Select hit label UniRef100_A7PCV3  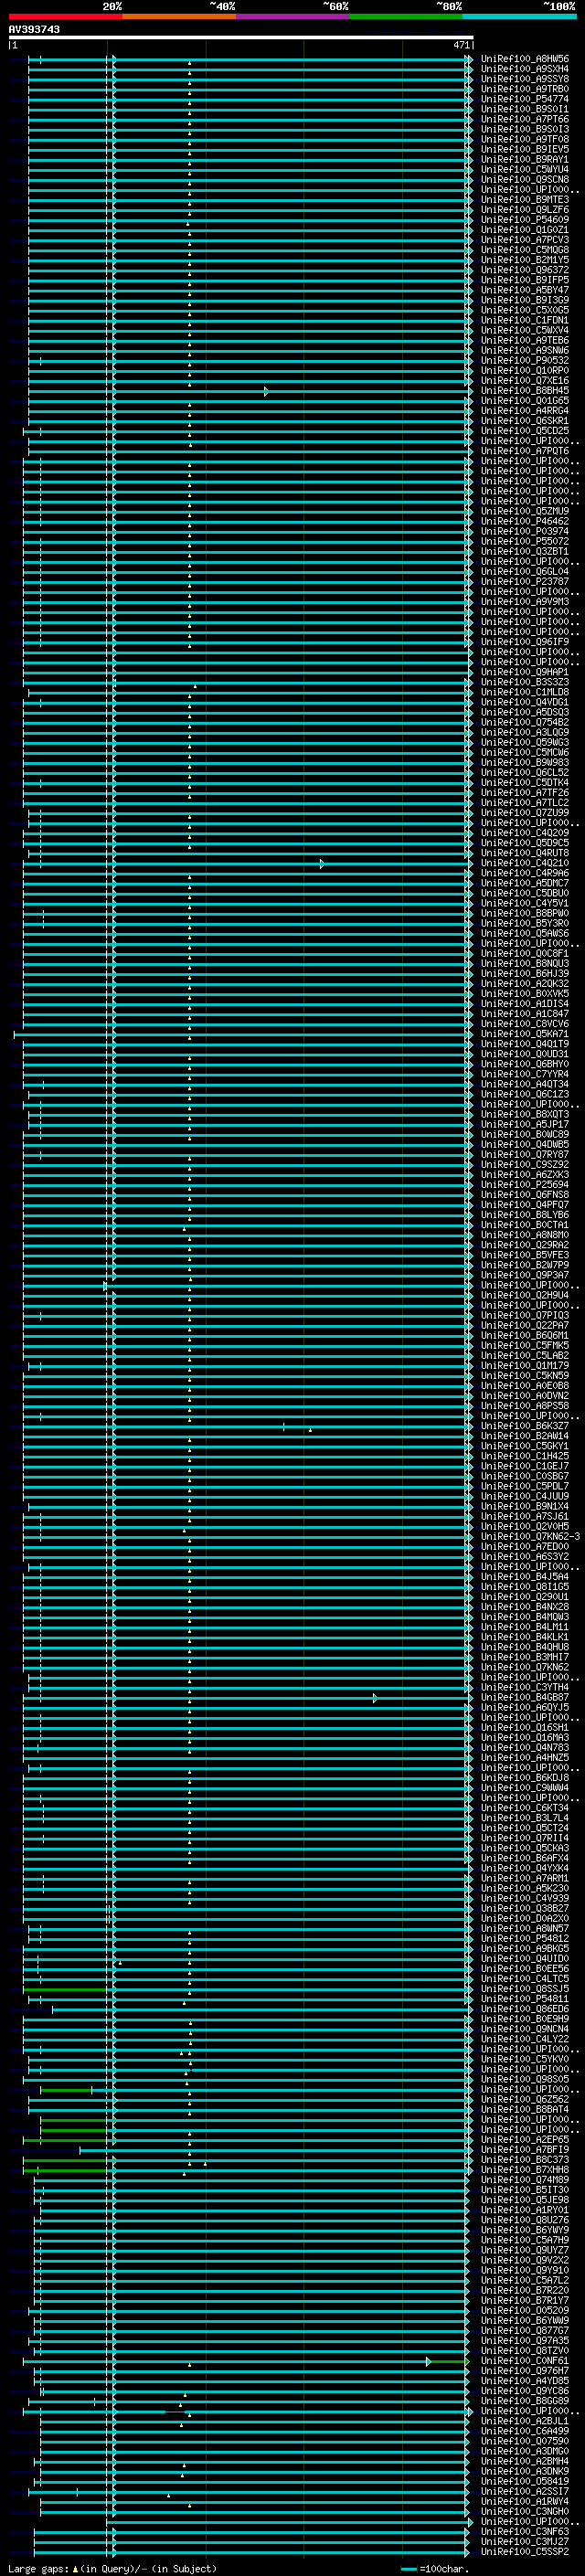525,240
